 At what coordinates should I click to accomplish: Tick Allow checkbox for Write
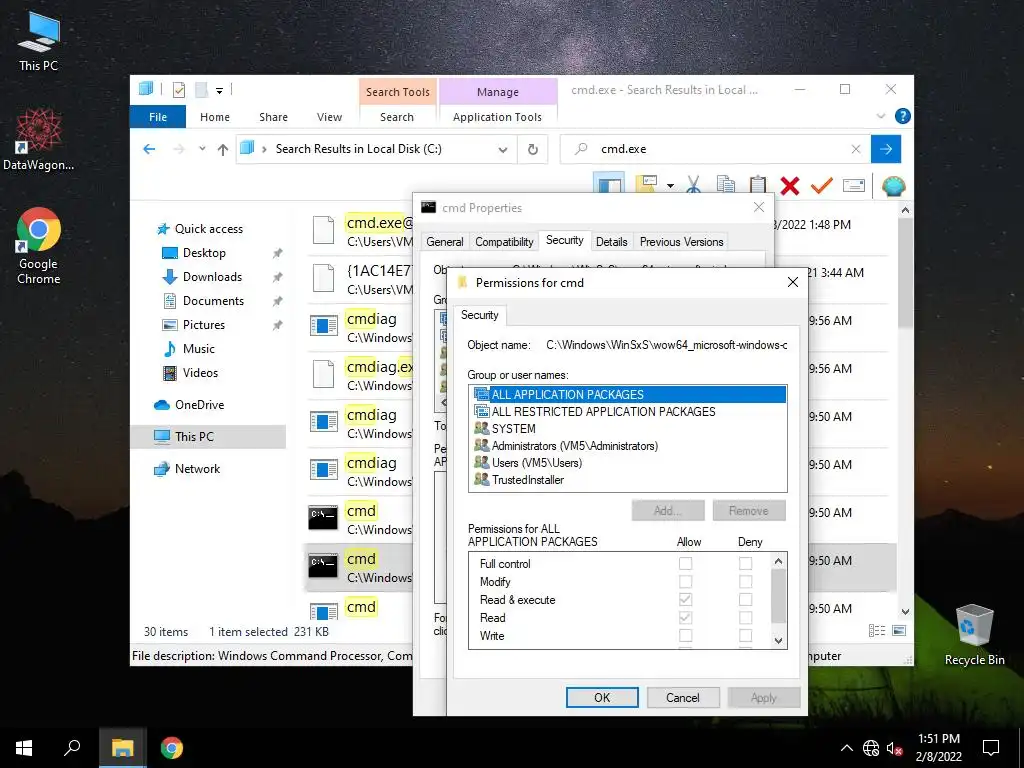click(x=685, y=635)
